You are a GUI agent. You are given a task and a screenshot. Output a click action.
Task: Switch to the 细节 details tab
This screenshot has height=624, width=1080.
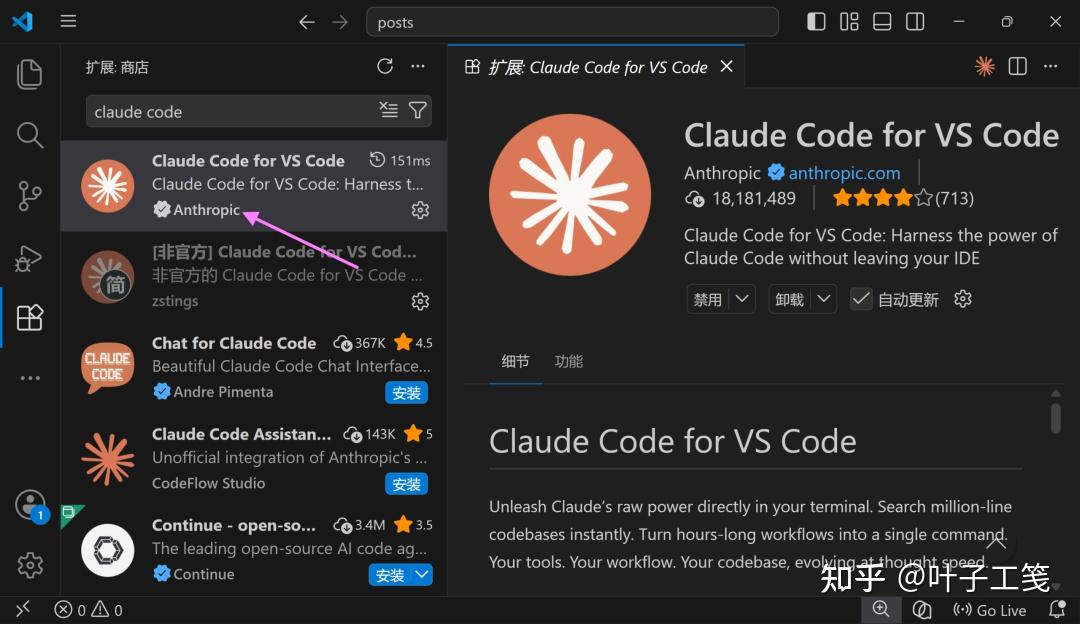[x=515, y=361]
